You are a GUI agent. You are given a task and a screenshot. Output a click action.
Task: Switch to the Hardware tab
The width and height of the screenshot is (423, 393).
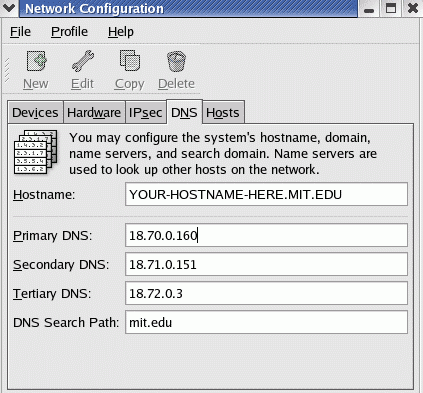tap(94, 112)
